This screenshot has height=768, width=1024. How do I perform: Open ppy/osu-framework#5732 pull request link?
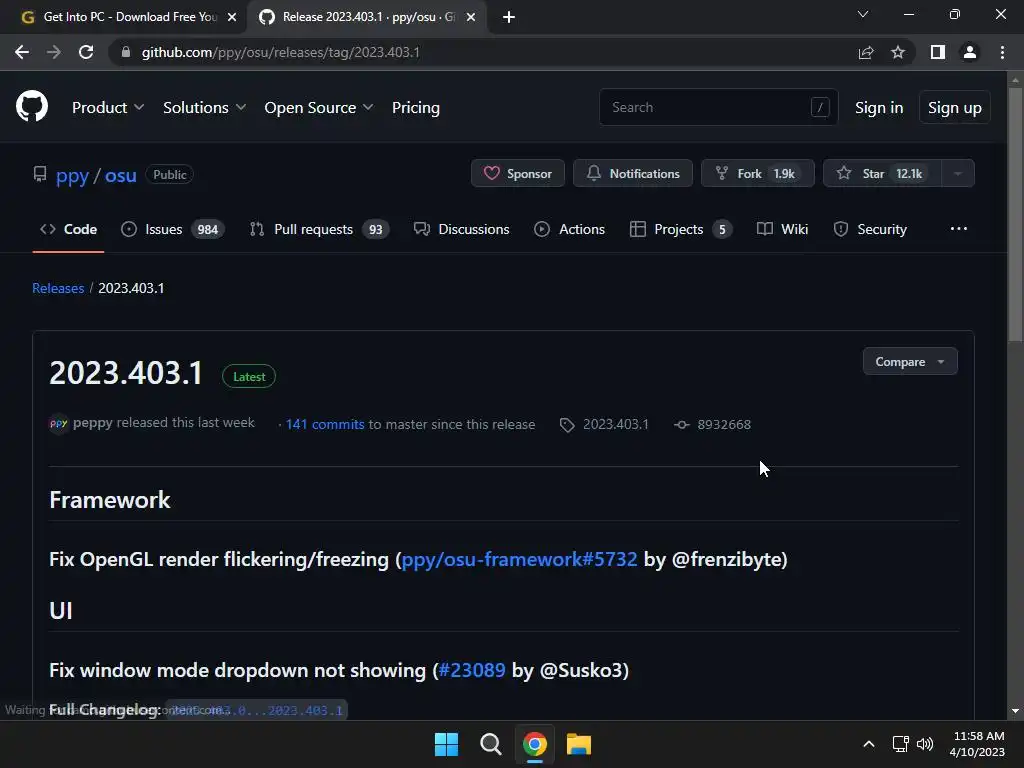[x=519, y=559]
